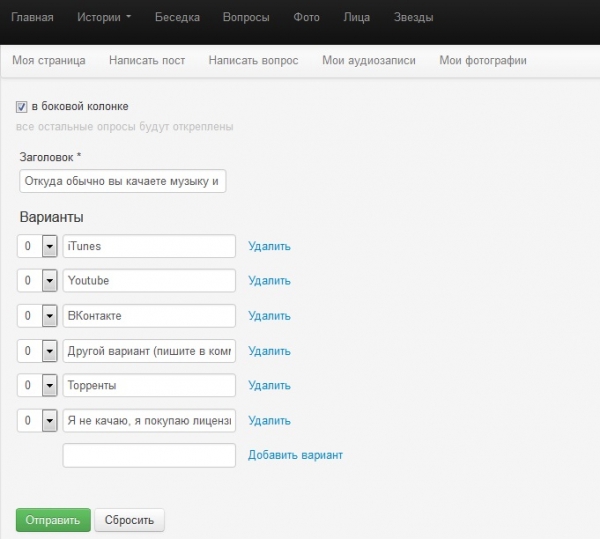Open Мои аудиозаписи tab
Screen dimensions: 600x539
point(368,60)
